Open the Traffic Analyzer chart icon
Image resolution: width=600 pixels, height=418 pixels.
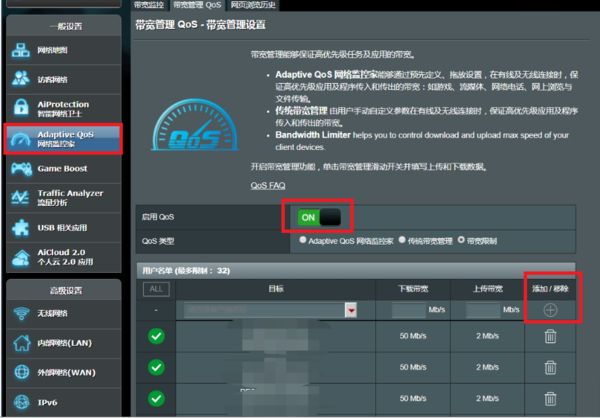tap(20, 198)
